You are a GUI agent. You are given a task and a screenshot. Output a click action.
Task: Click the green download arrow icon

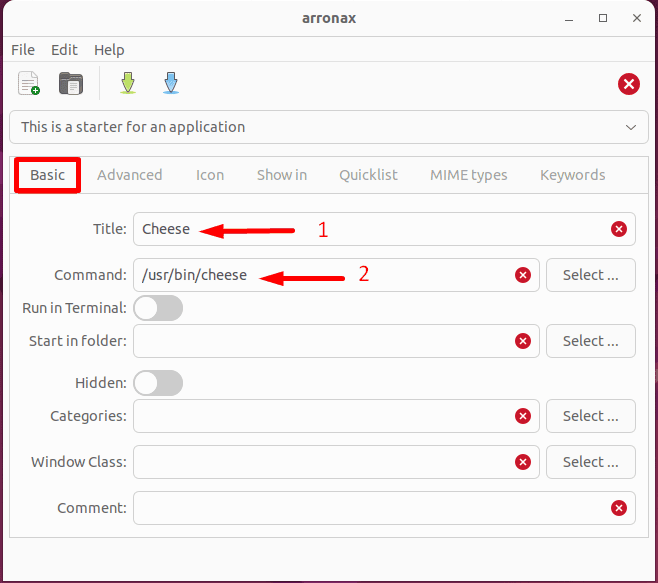pyautogui.click(x=127, y=84)
